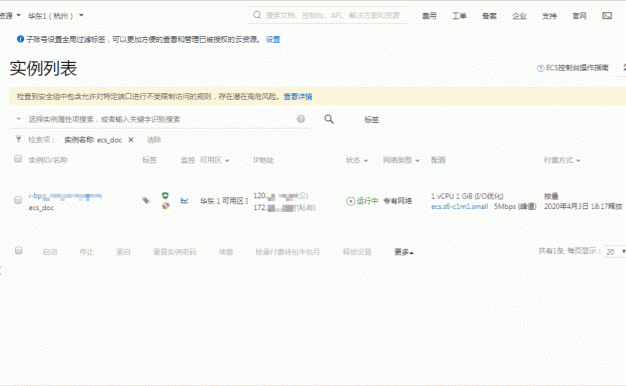626x386 pixels.
Task: Click the 续费 button in bottom action bar
Action: pyautogui.click(x=226, y=252)
